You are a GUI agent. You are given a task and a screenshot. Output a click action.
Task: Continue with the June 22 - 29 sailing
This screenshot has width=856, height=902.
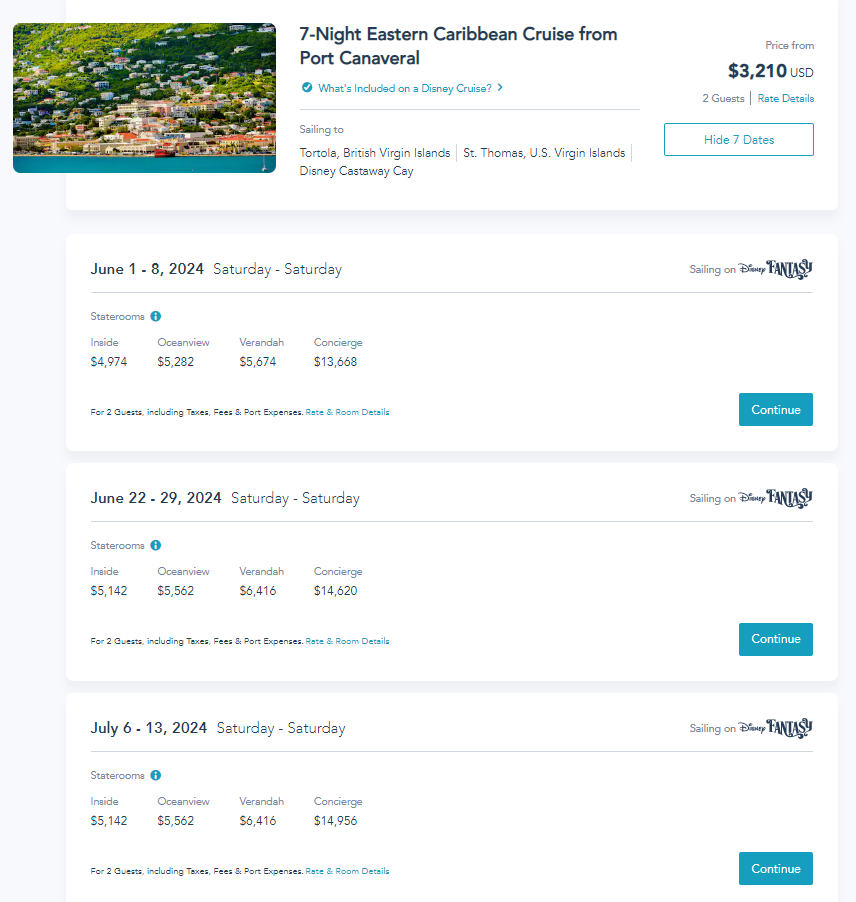coord(775,639)
